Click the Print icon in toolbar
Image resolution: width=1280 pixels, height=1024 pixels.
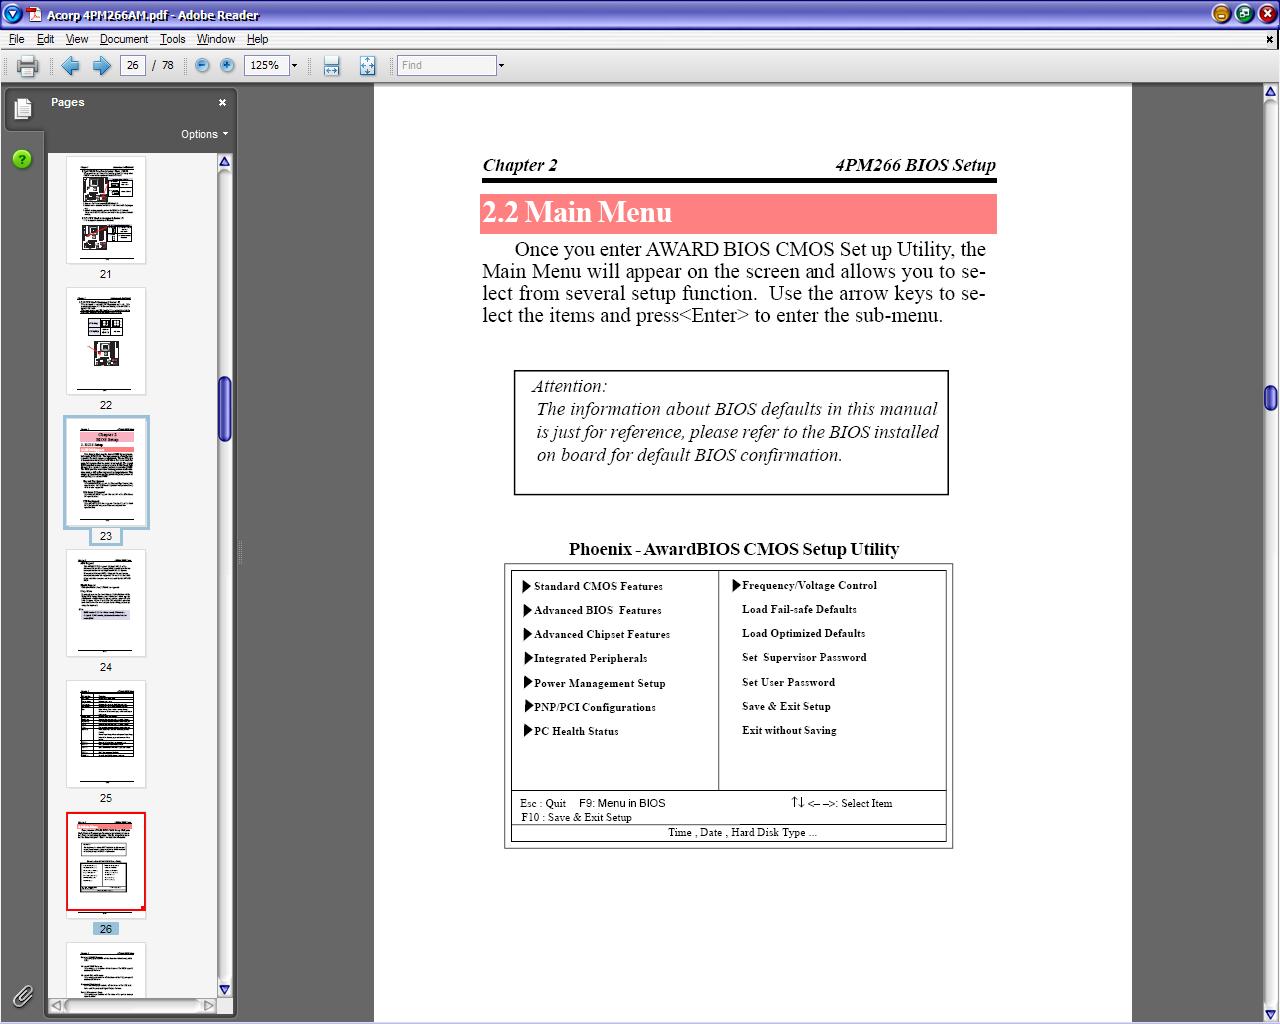point(28,66)
